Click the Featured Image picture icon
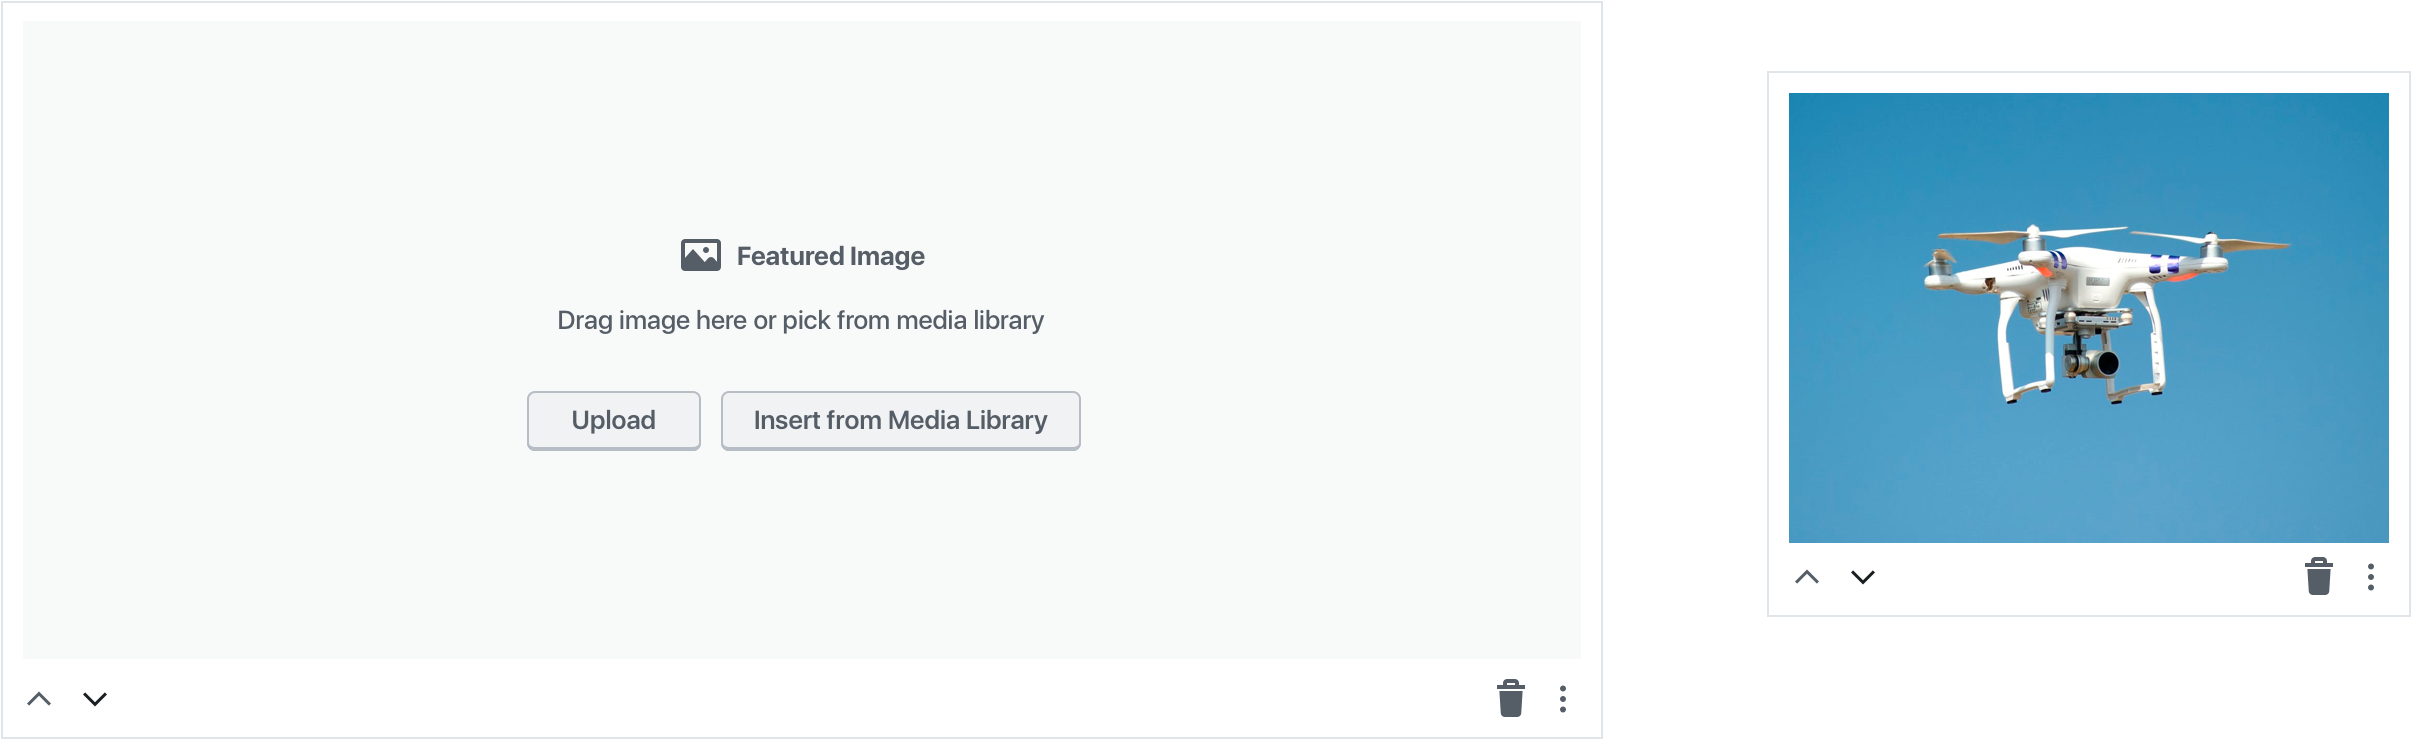The height and width of the screenshot is (739, 2411). [x=700, y=256]
